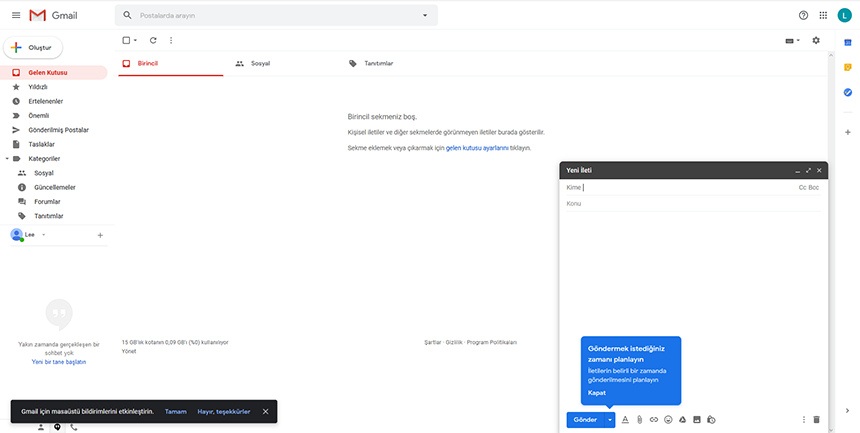Refresh the inbox

click(x=153, y=40)
